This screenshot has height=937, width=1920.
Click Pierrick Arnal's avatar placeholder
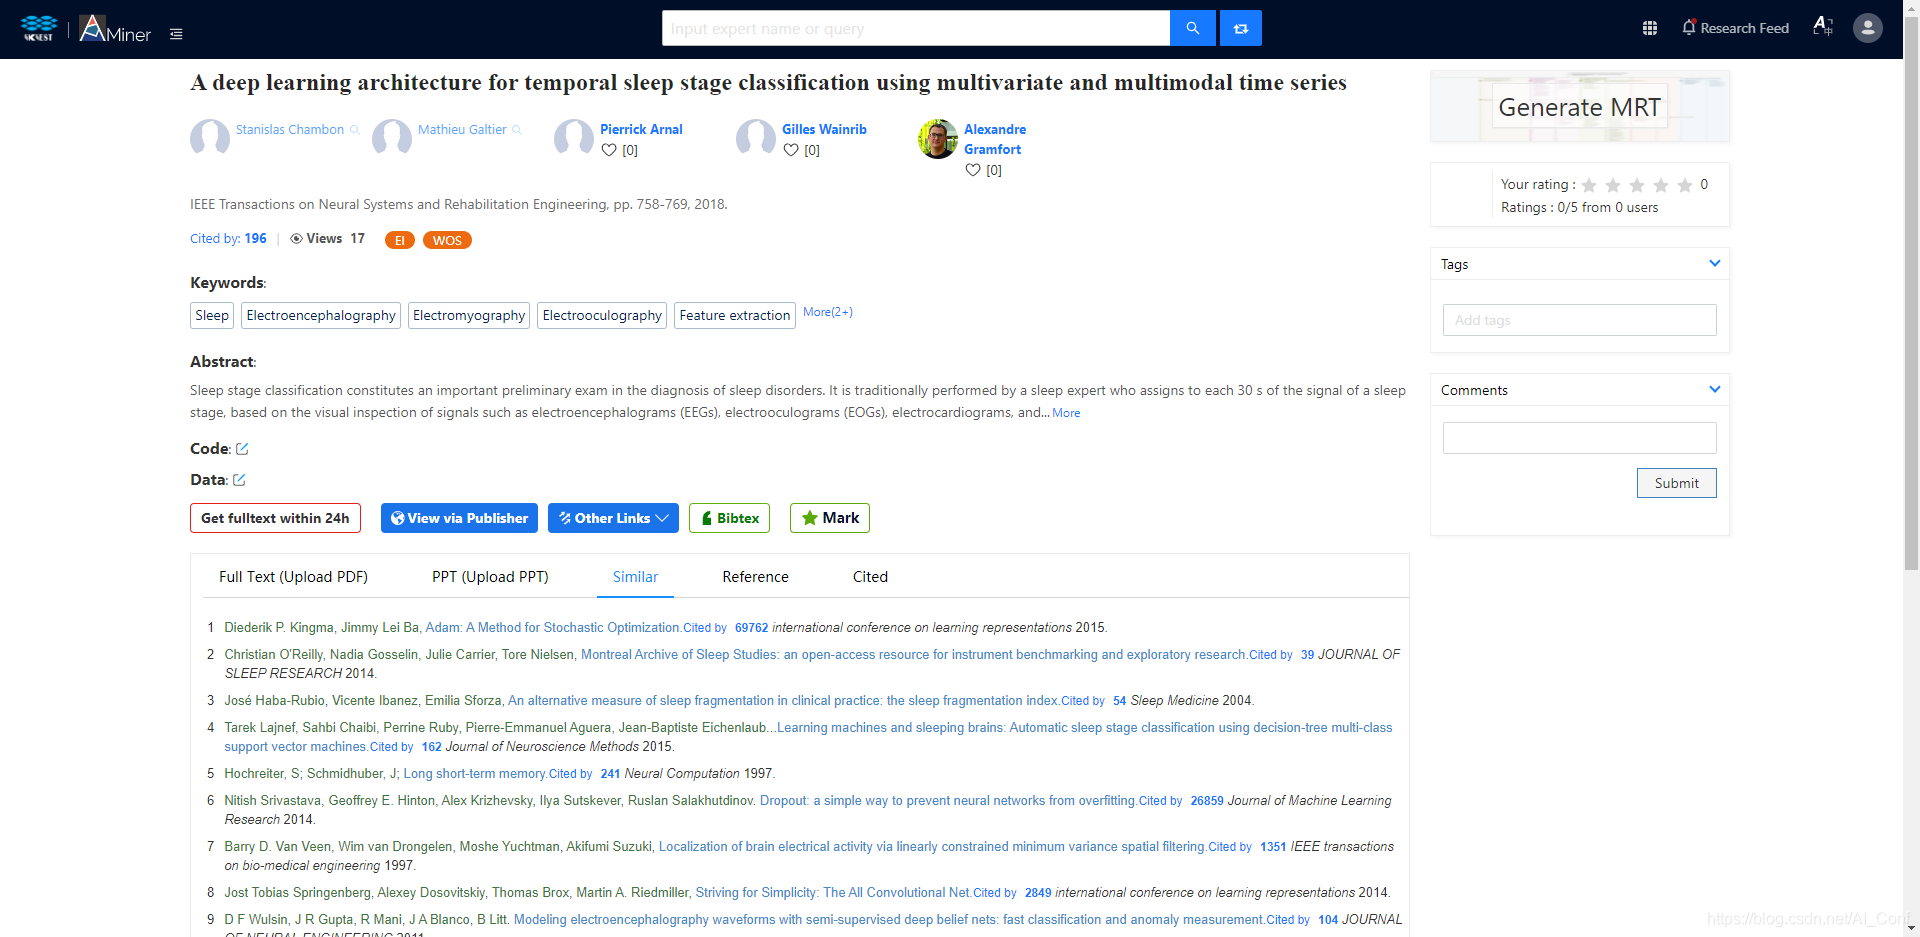[574, 138]
